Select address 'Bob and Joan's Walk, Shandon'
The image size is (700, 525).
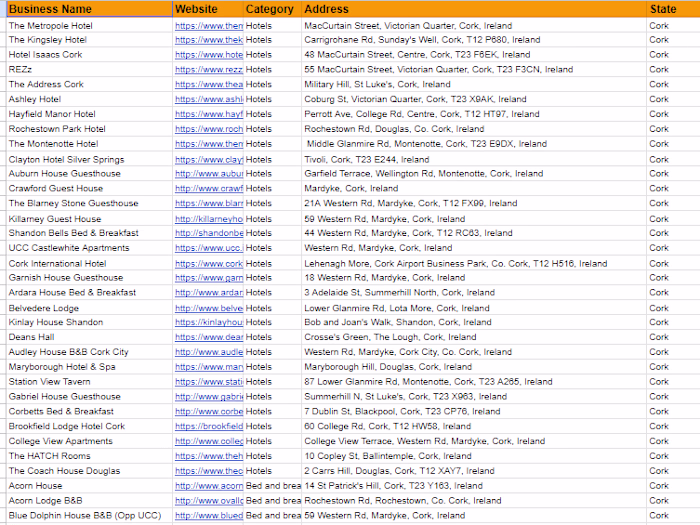click(474, 322)
